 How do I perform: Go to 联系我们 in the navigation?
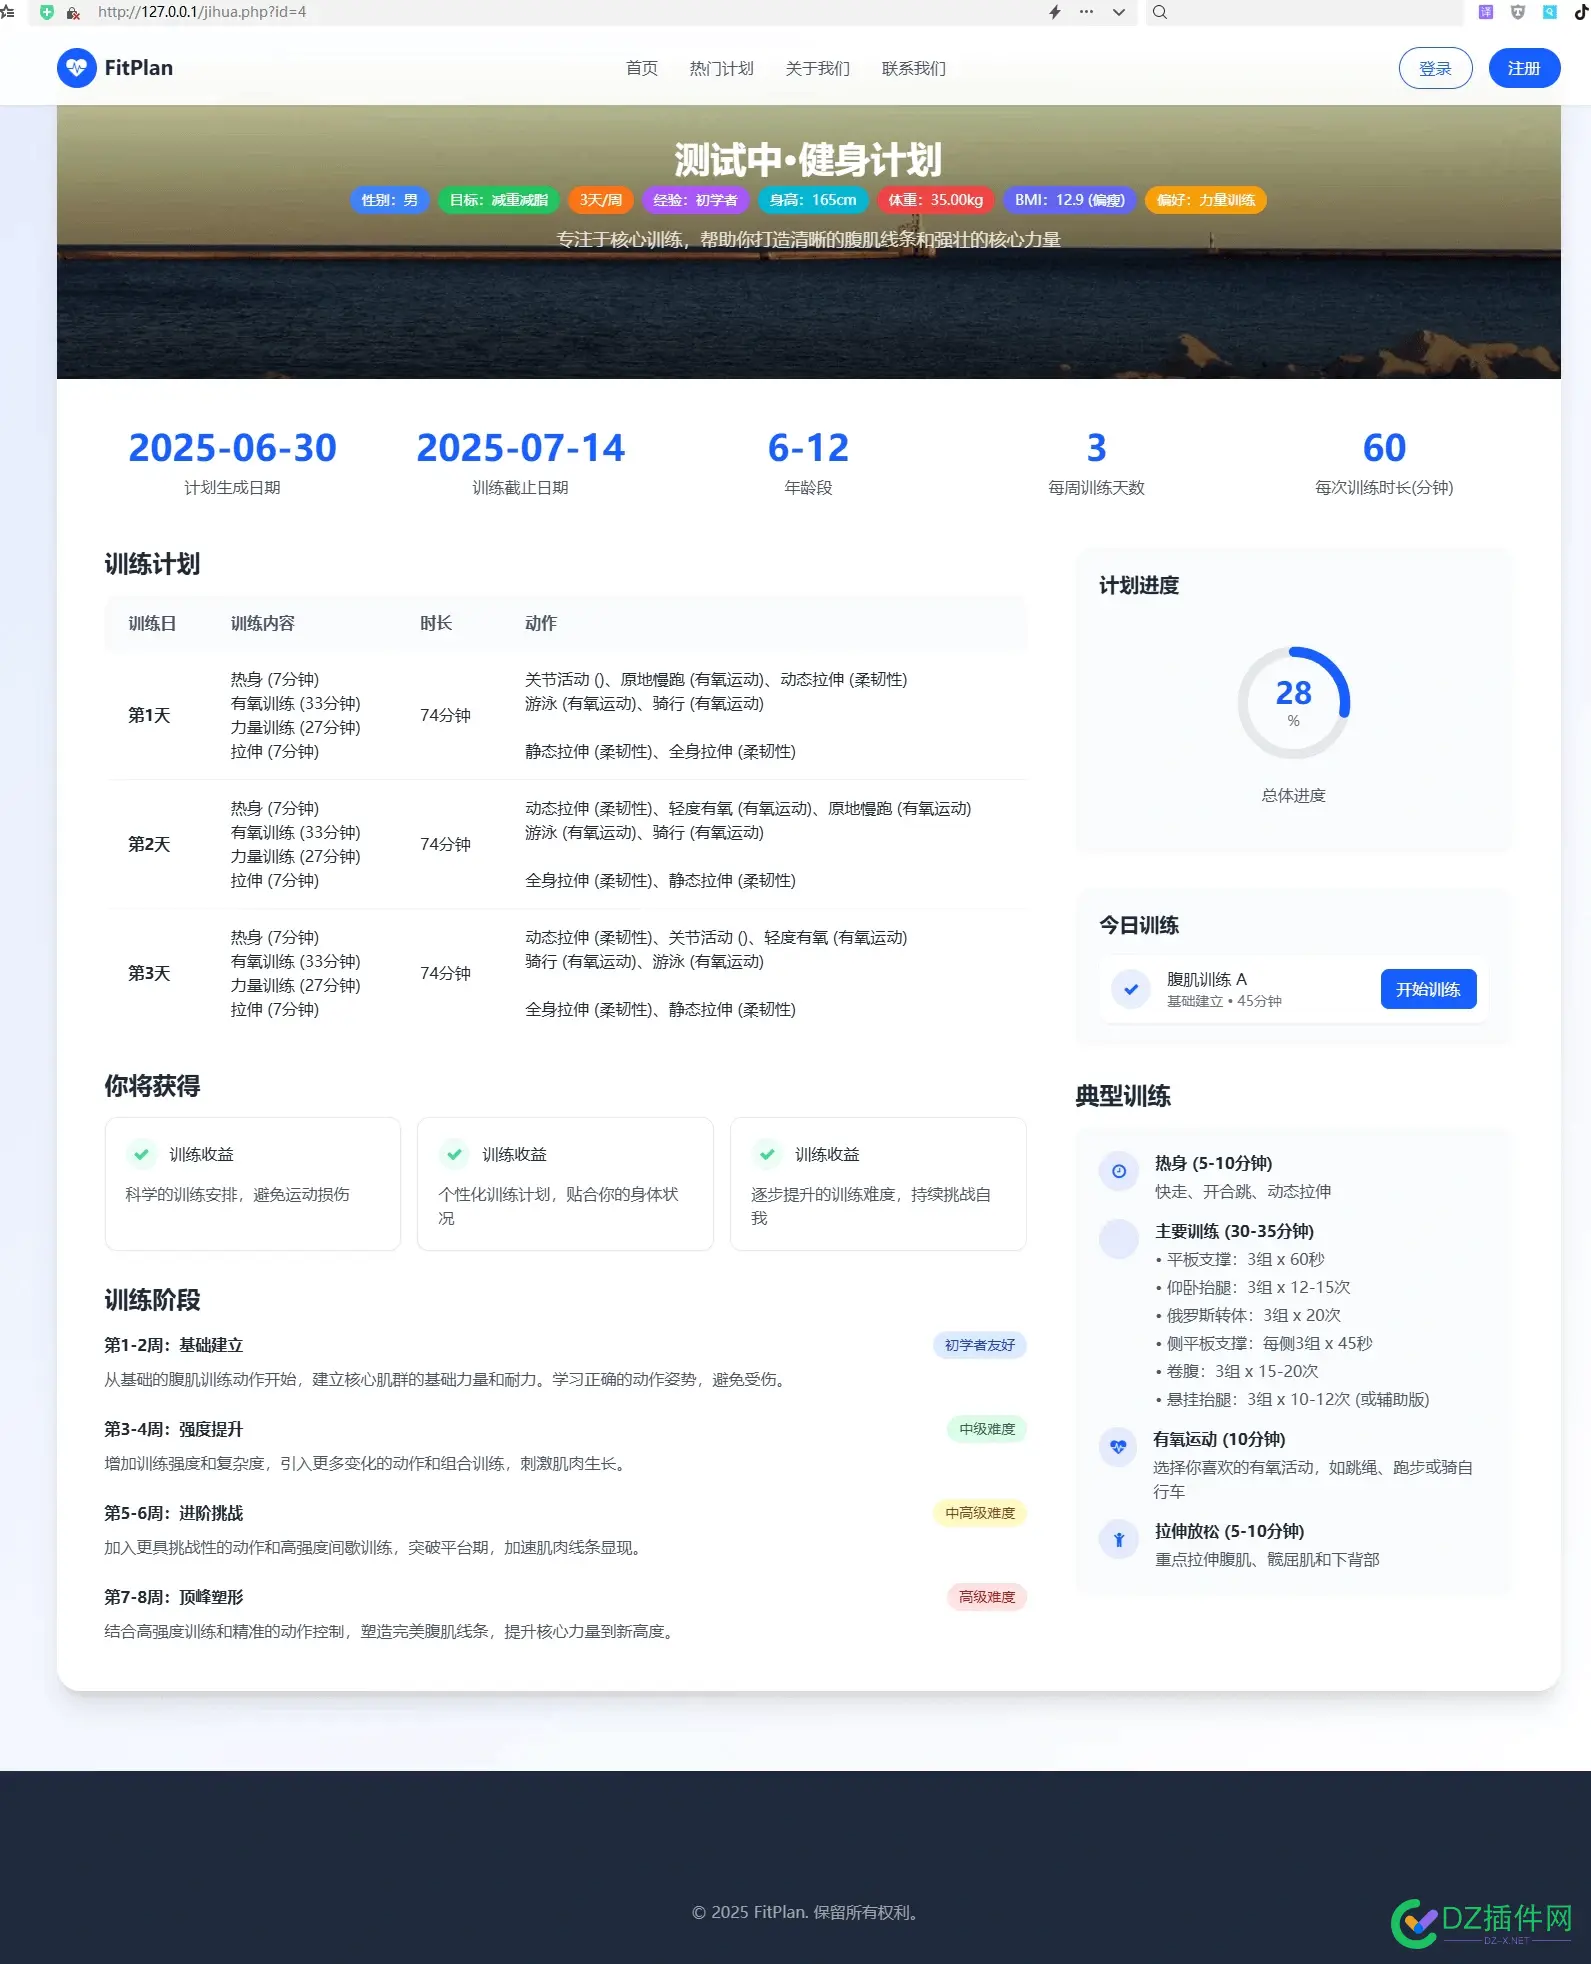[913, 68]
